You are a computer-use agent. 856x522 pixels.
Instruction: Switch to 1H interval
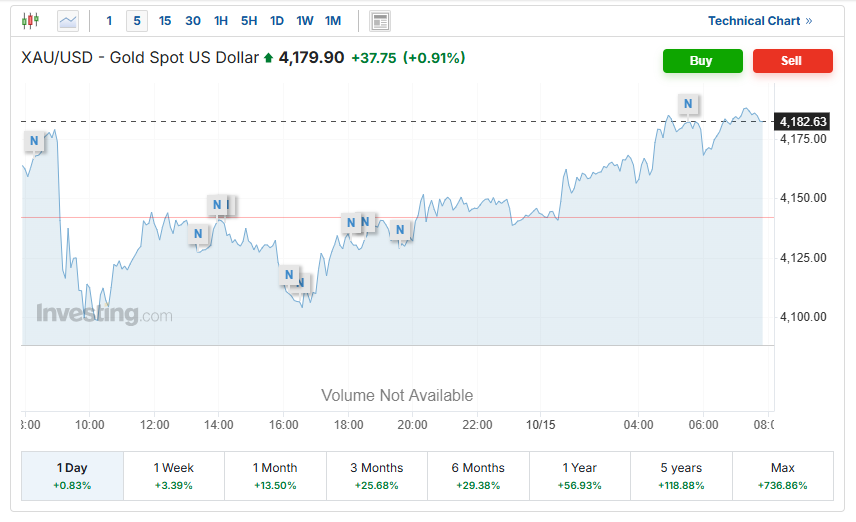221,21
